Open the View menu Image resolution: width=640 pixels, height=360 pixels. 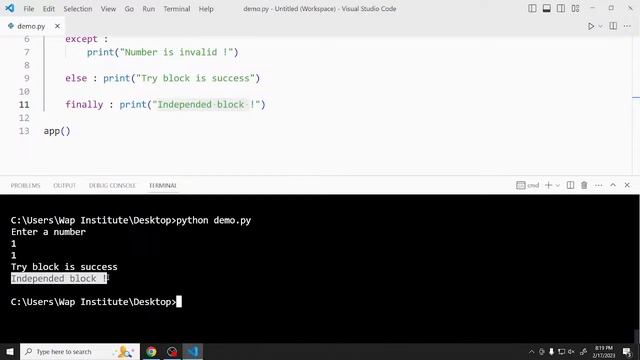point(108,9)
